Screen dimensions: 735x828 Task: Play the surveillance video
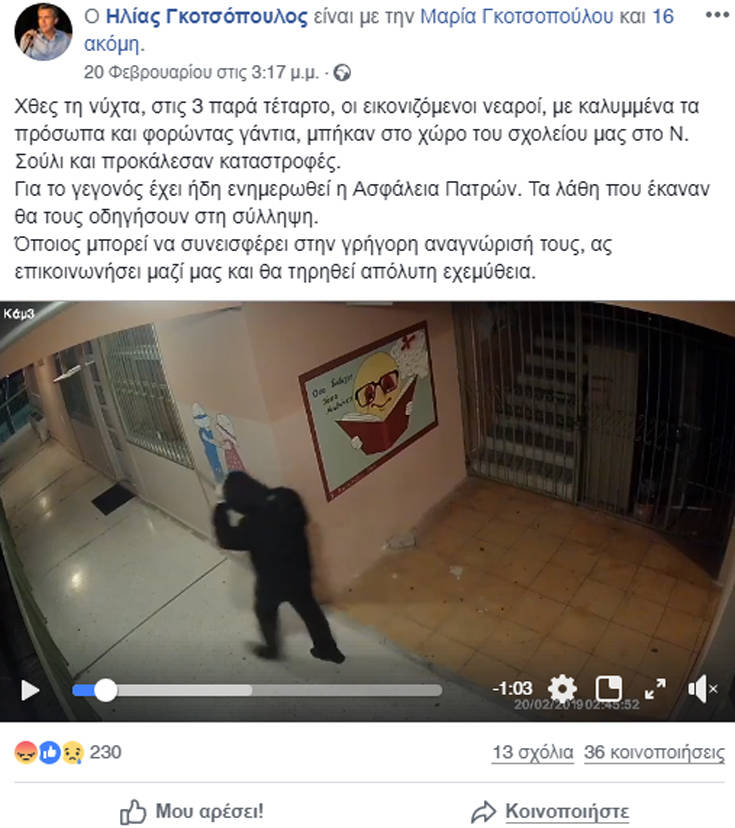coord(30,690)
